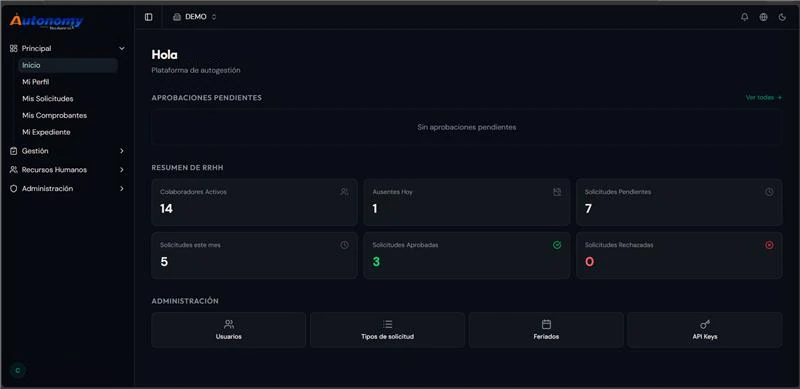The image size is (800, 389).
Task: Open the Usuarios administration tile
Action: coord(229,330)
